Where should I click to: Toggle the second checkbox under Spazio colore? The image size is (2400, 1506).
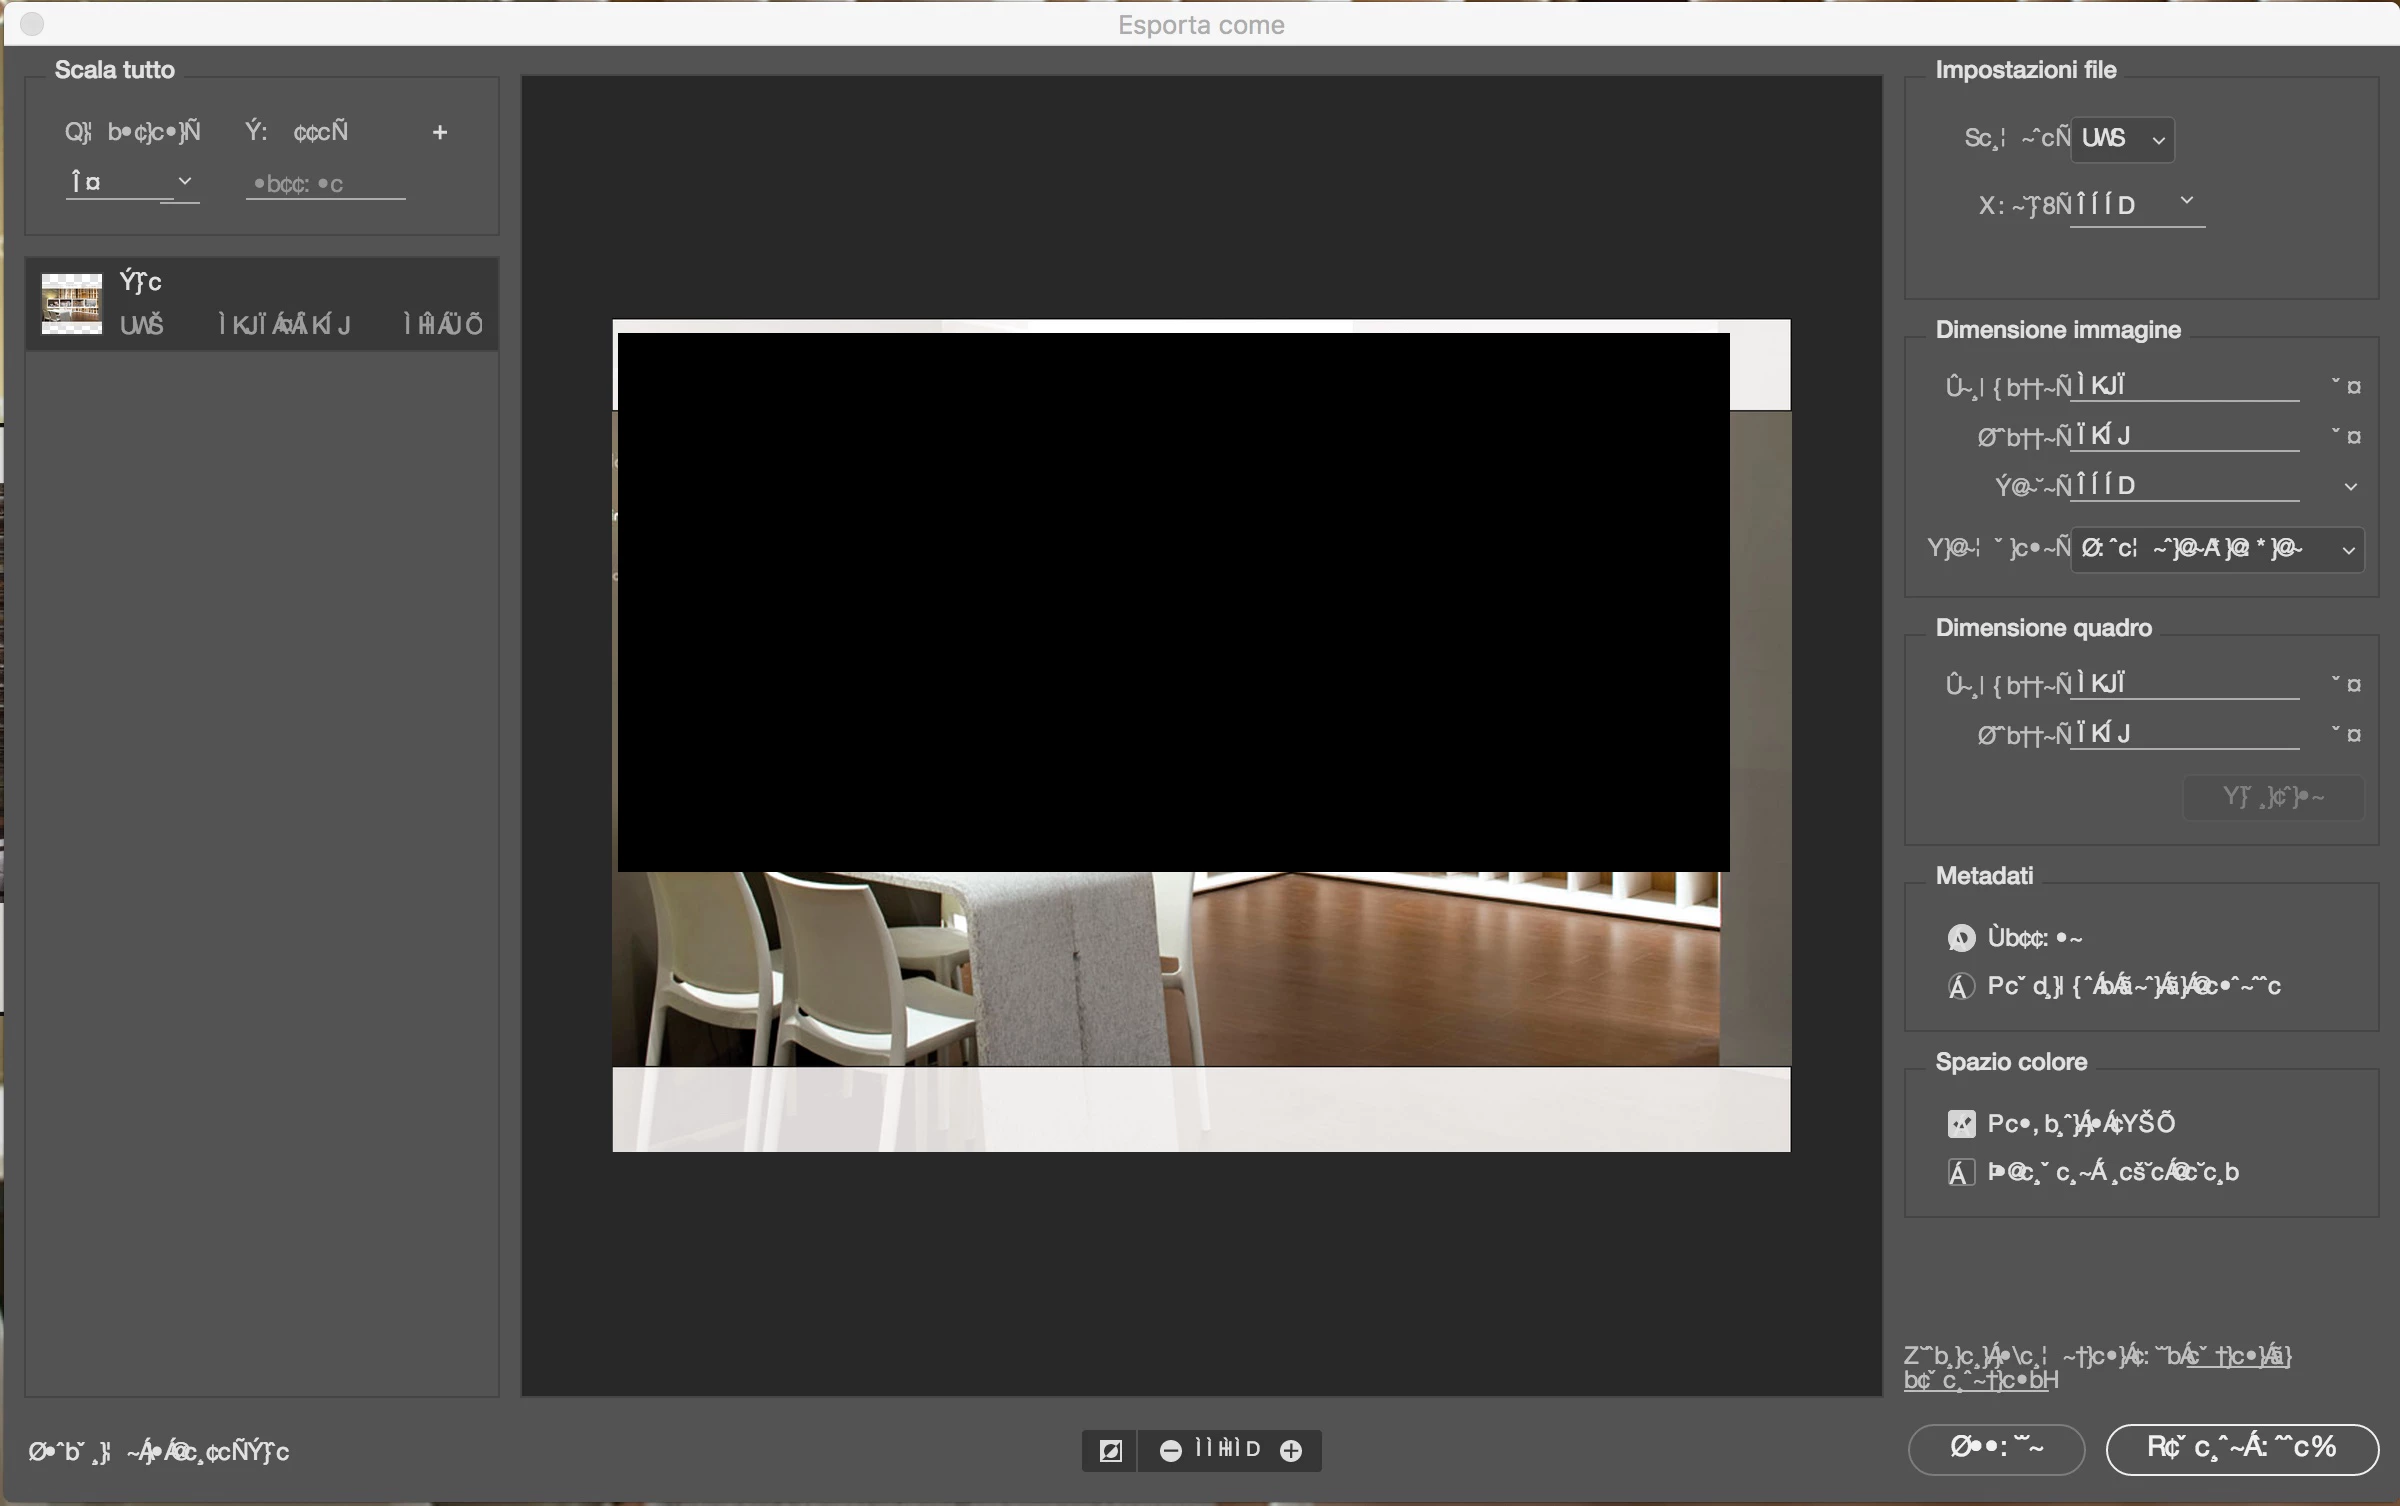[1961, 1172]
